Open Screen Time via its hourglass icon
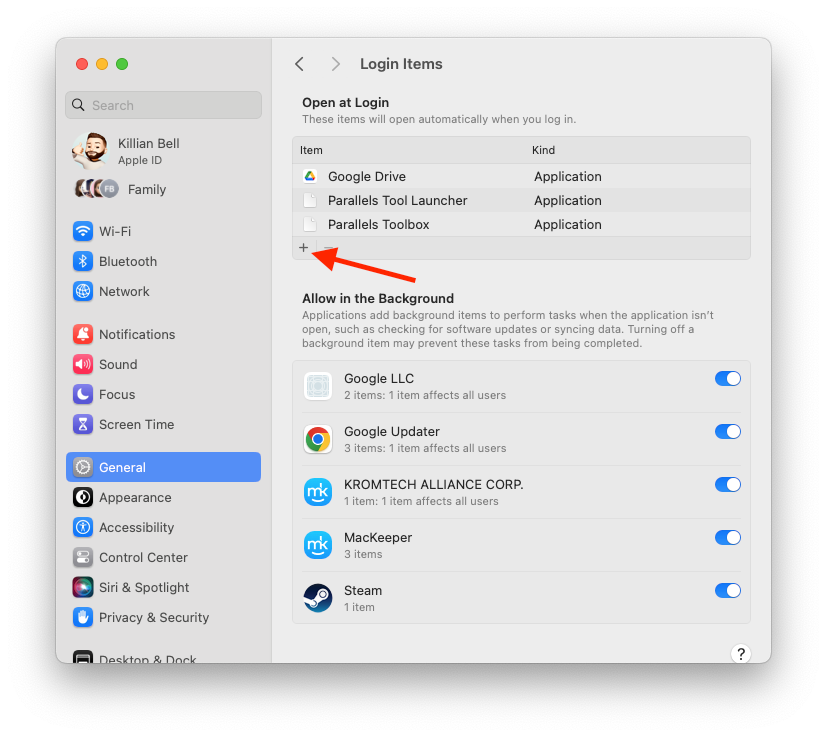Viewport: 827px width, 737px height. click(82, 424)
